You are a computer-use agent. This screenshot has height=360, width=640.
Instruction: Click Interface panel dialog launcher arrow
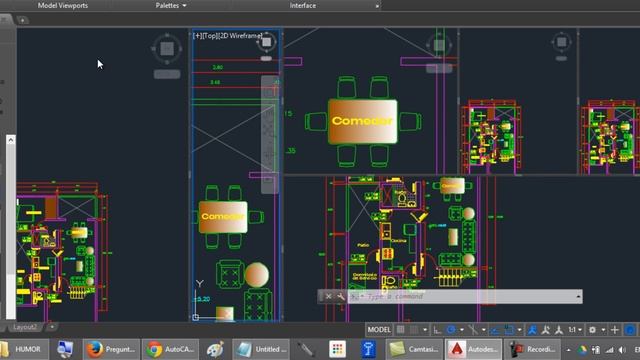377,6
